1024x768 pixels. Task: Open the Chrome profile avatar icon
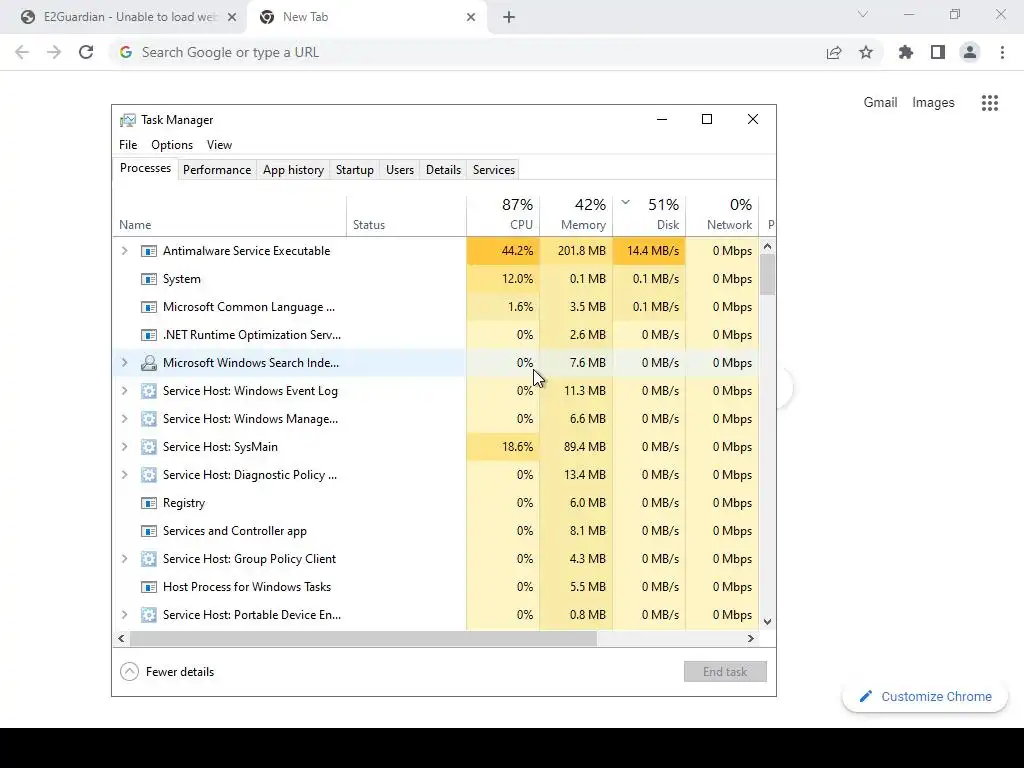tap(970, 52)
